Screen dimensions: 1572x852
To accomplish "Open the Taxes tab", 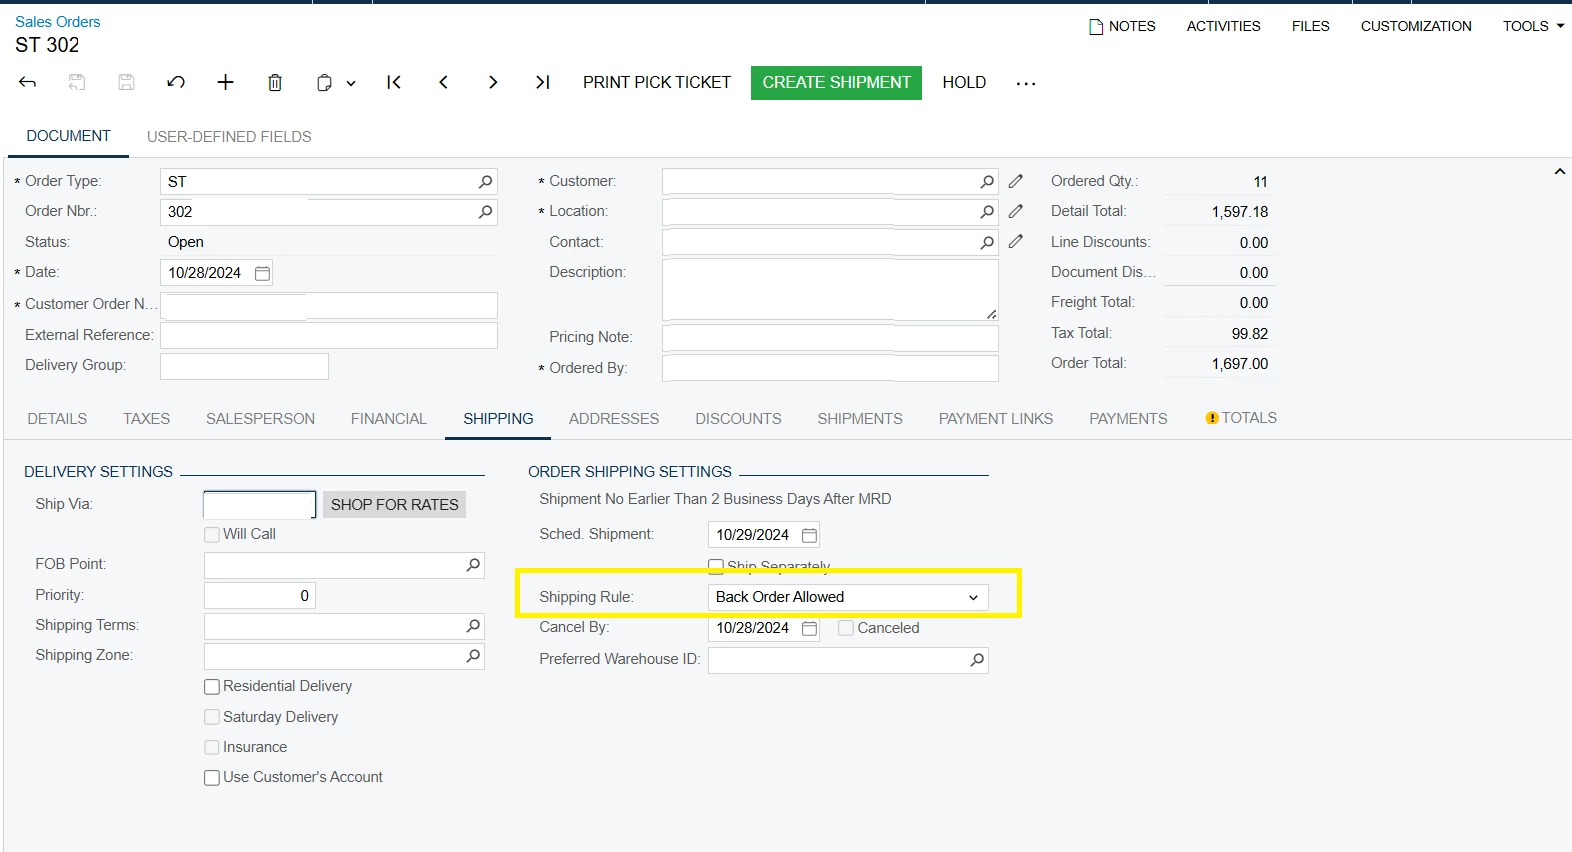I will [x=146, y=419].
